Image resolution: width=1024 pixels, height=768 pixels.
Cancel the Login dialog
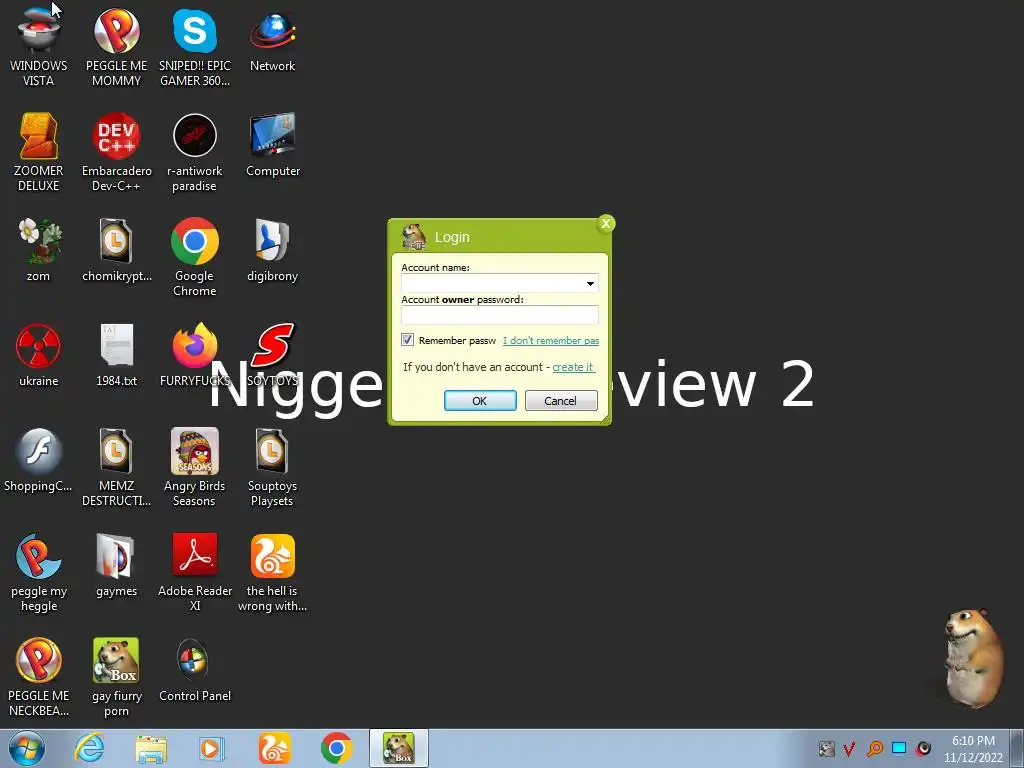(561, 400)
